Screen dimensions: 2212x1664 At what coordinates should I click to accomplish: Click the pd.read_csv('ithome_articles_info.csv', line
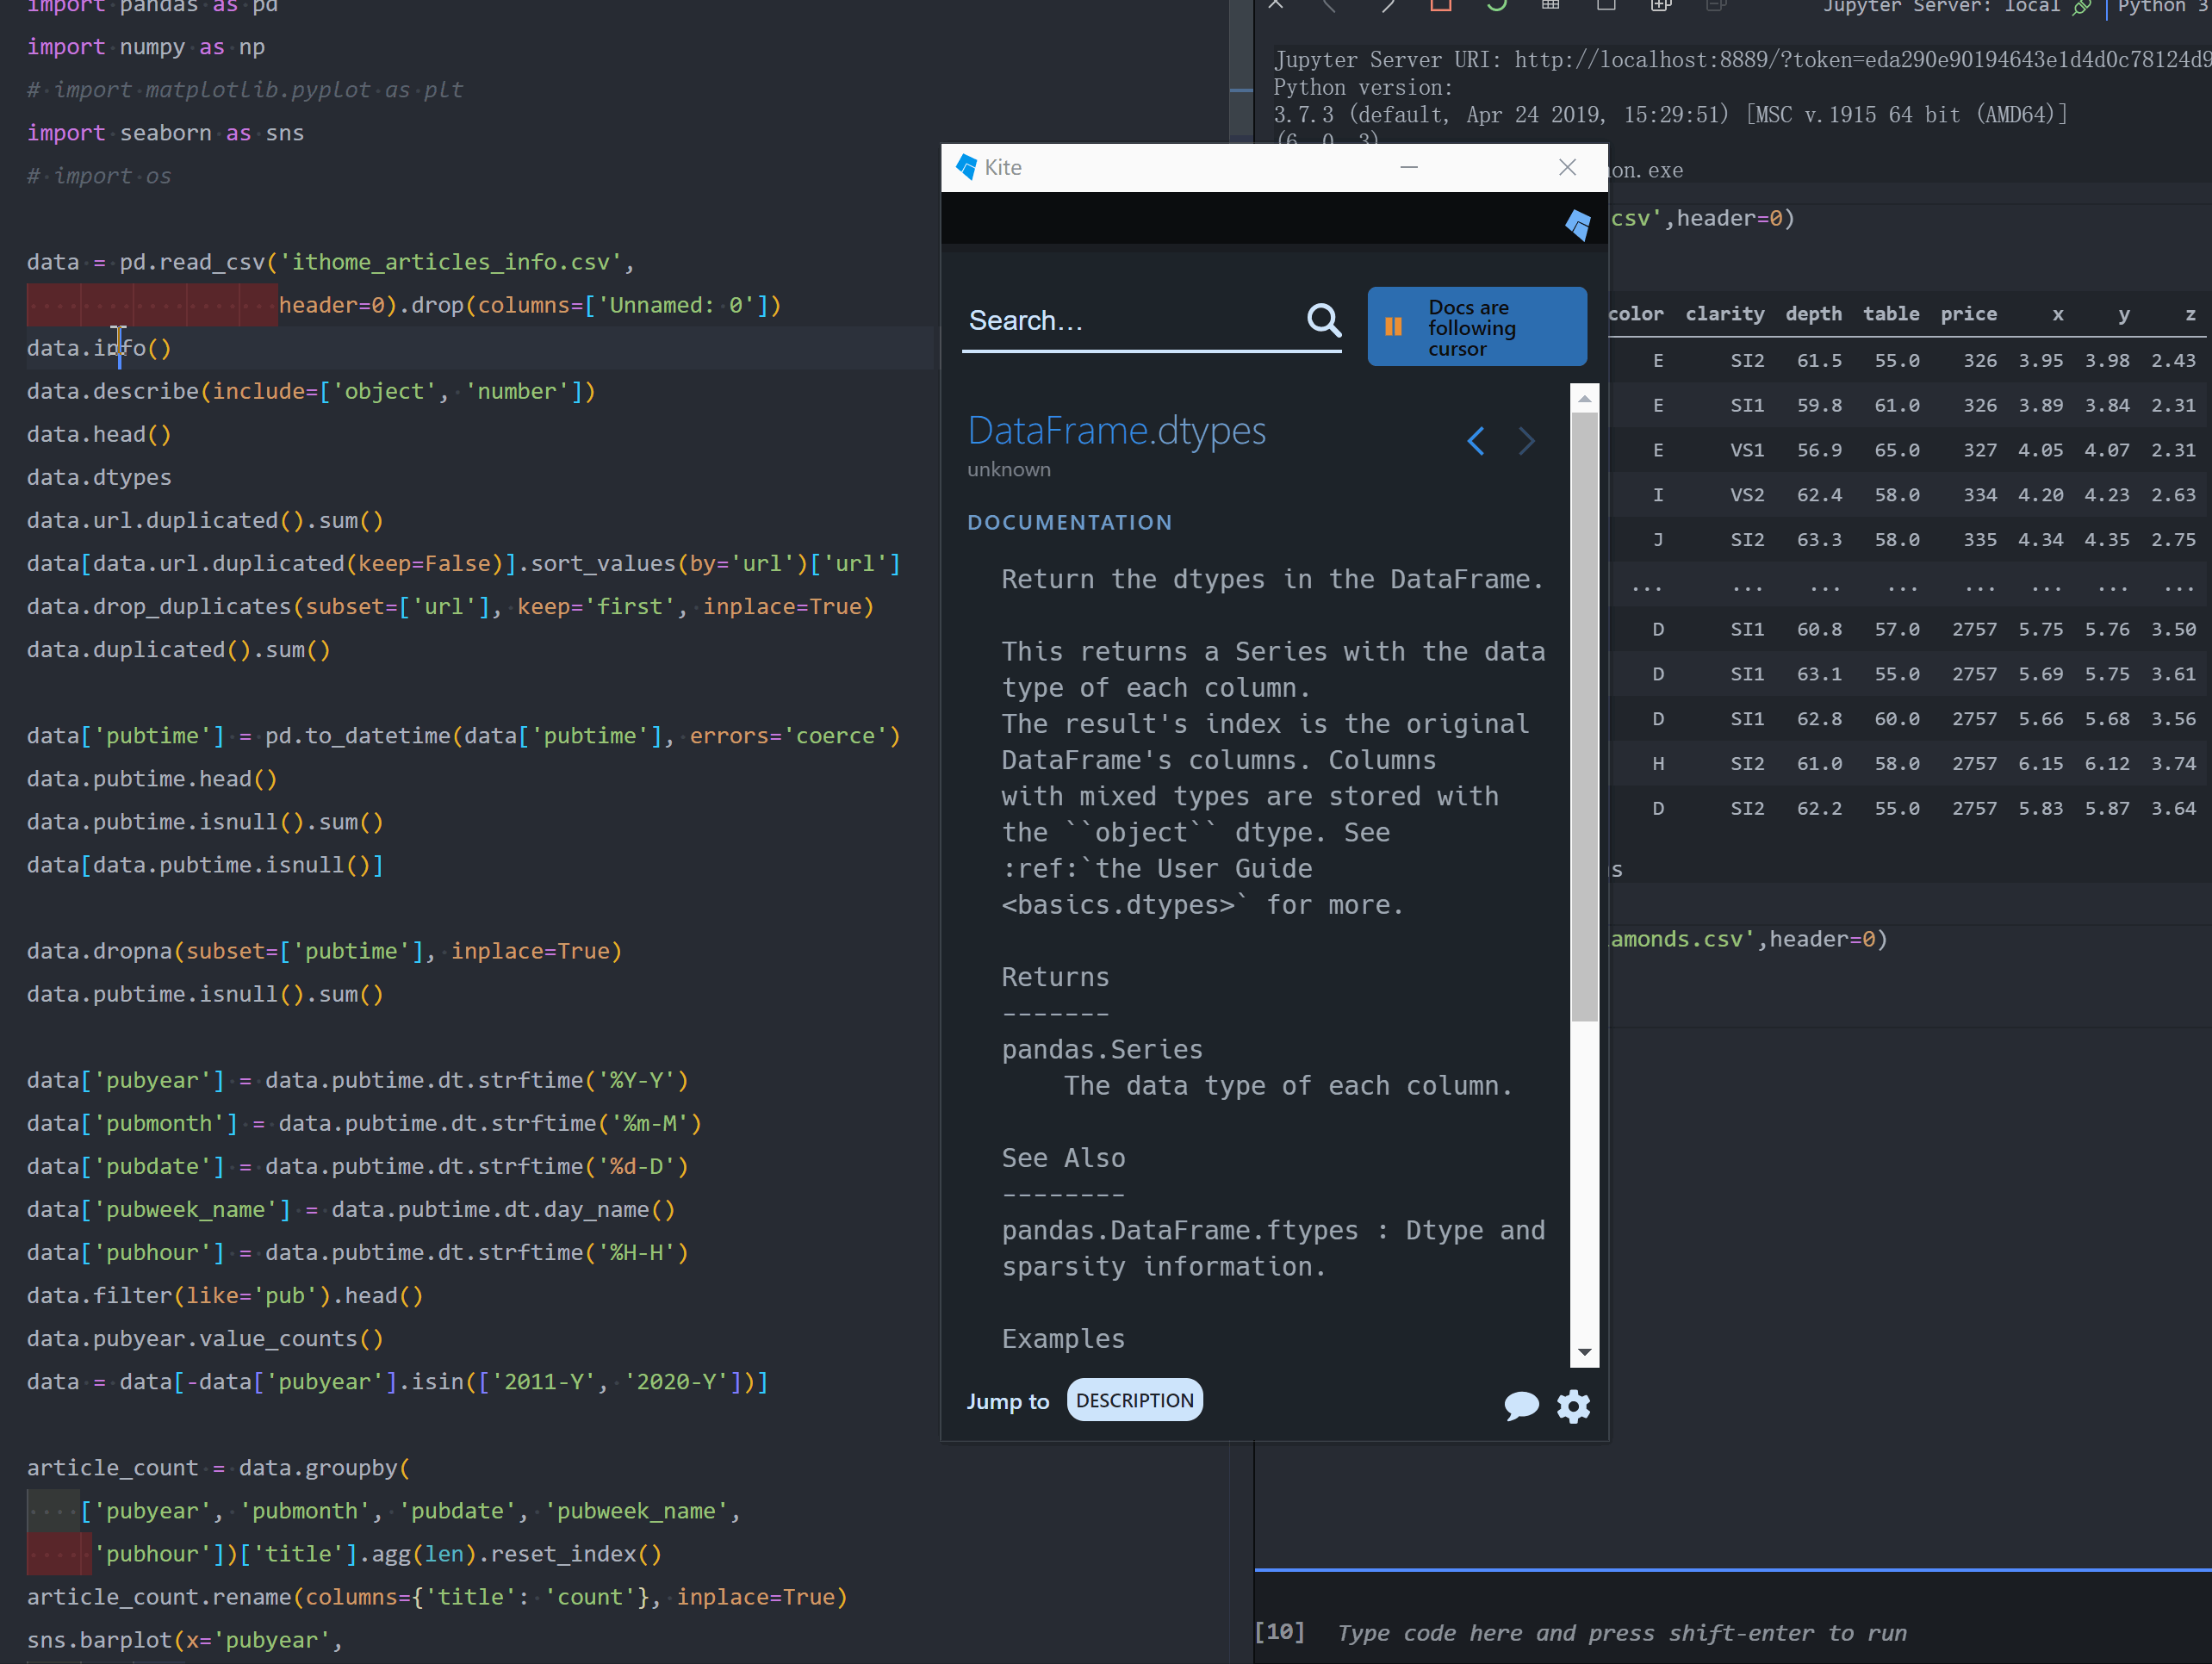(331, 262)
